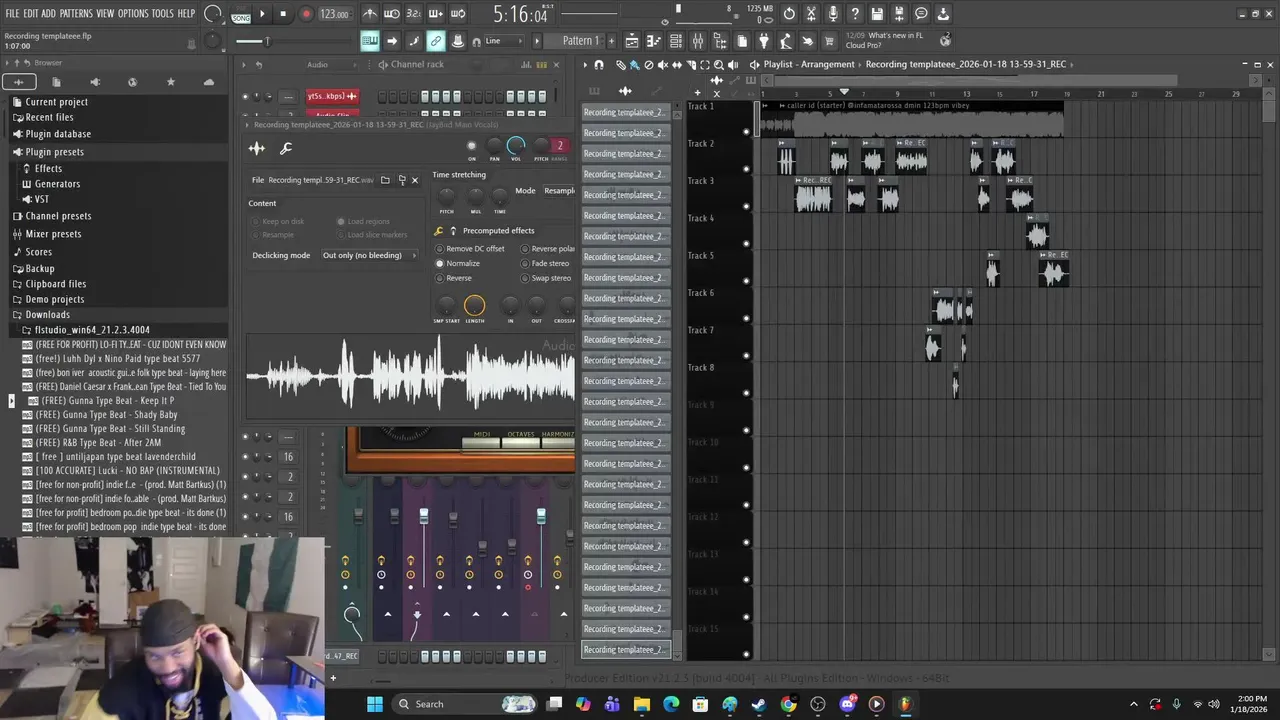Click the LENGTH knob in sampler
Screen dimensions: 1280x720
(x=475, y=306)
